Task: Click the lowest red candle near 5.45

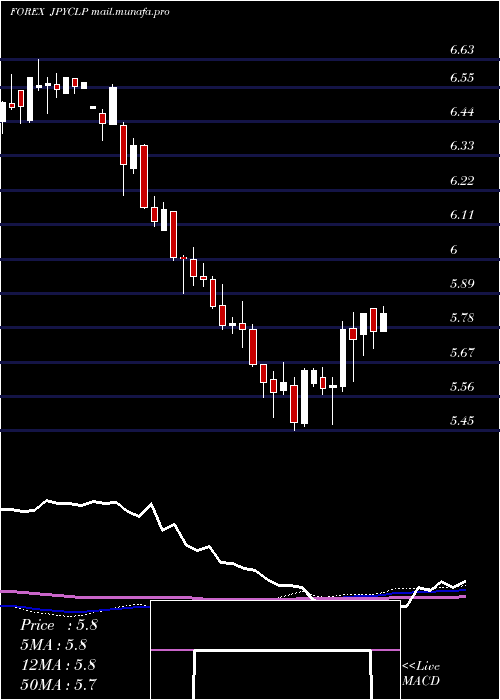Action: [x=294, y=405]
